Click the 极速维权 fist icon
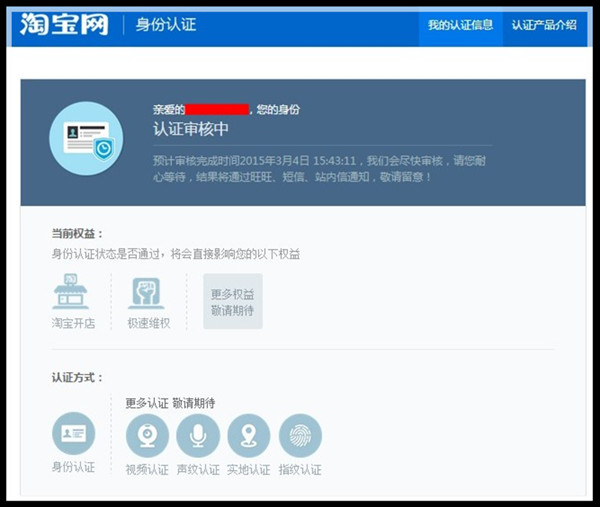The image size is (600, 507). click(x=147, y=293)
